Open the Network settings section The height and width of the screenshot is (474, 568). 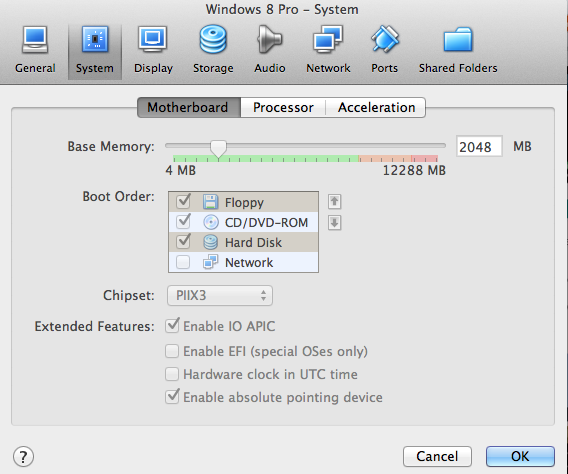point(328,50)
